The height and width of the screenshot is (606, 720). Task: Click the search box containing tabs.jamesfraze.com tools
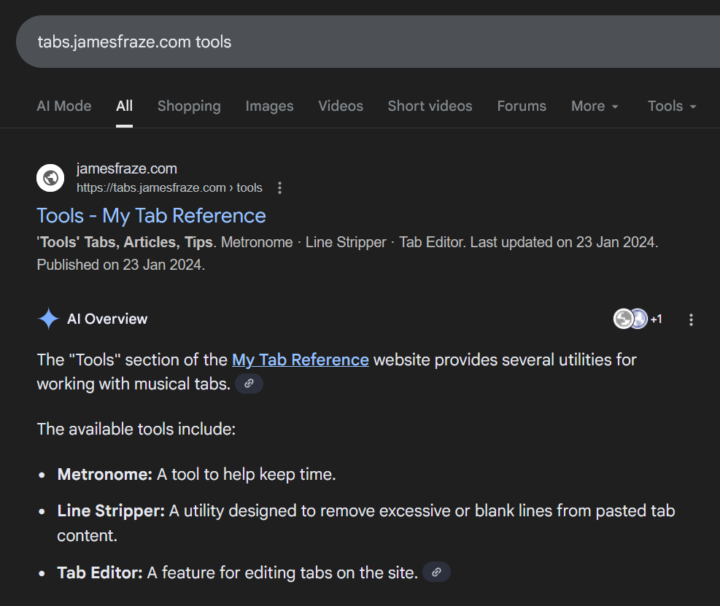tap(360, 42)
